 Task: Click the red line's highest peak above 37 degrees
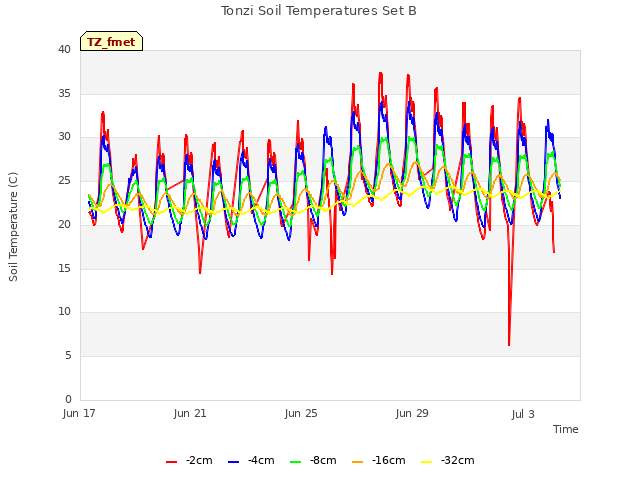[x=380, y=73]
